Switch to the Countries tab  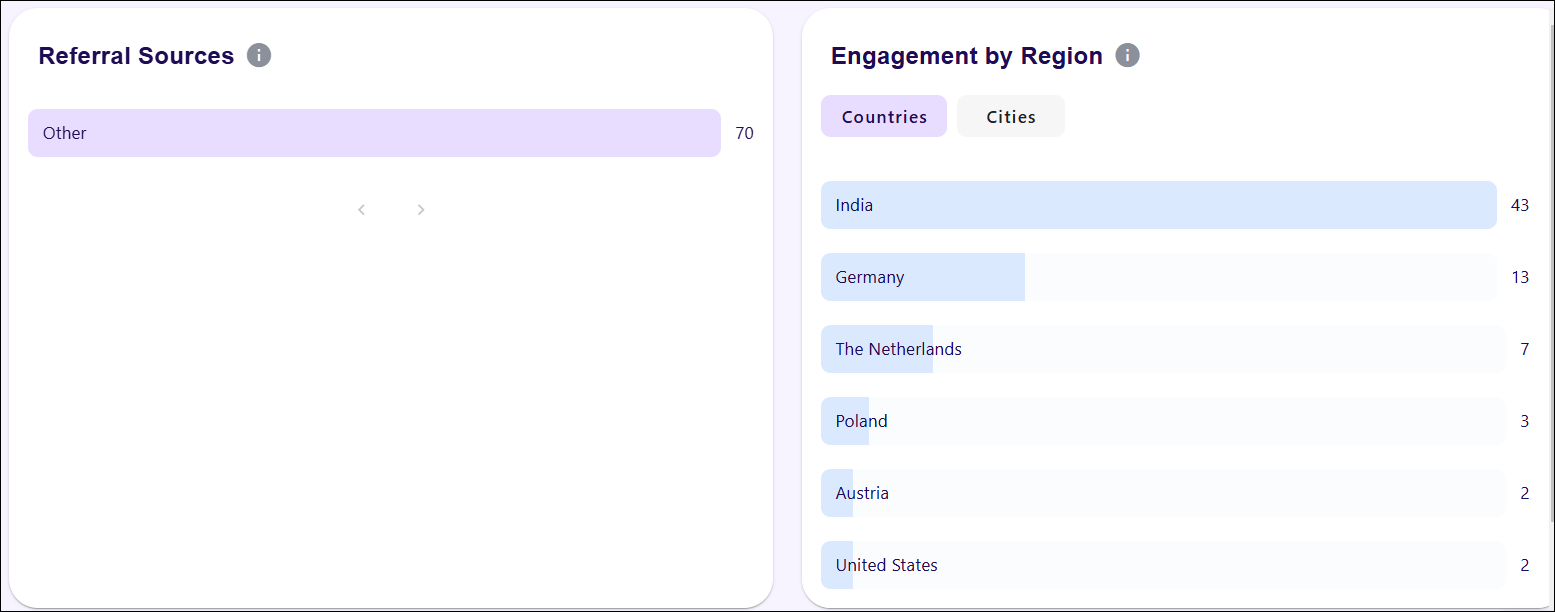click(x=884, y=117)
